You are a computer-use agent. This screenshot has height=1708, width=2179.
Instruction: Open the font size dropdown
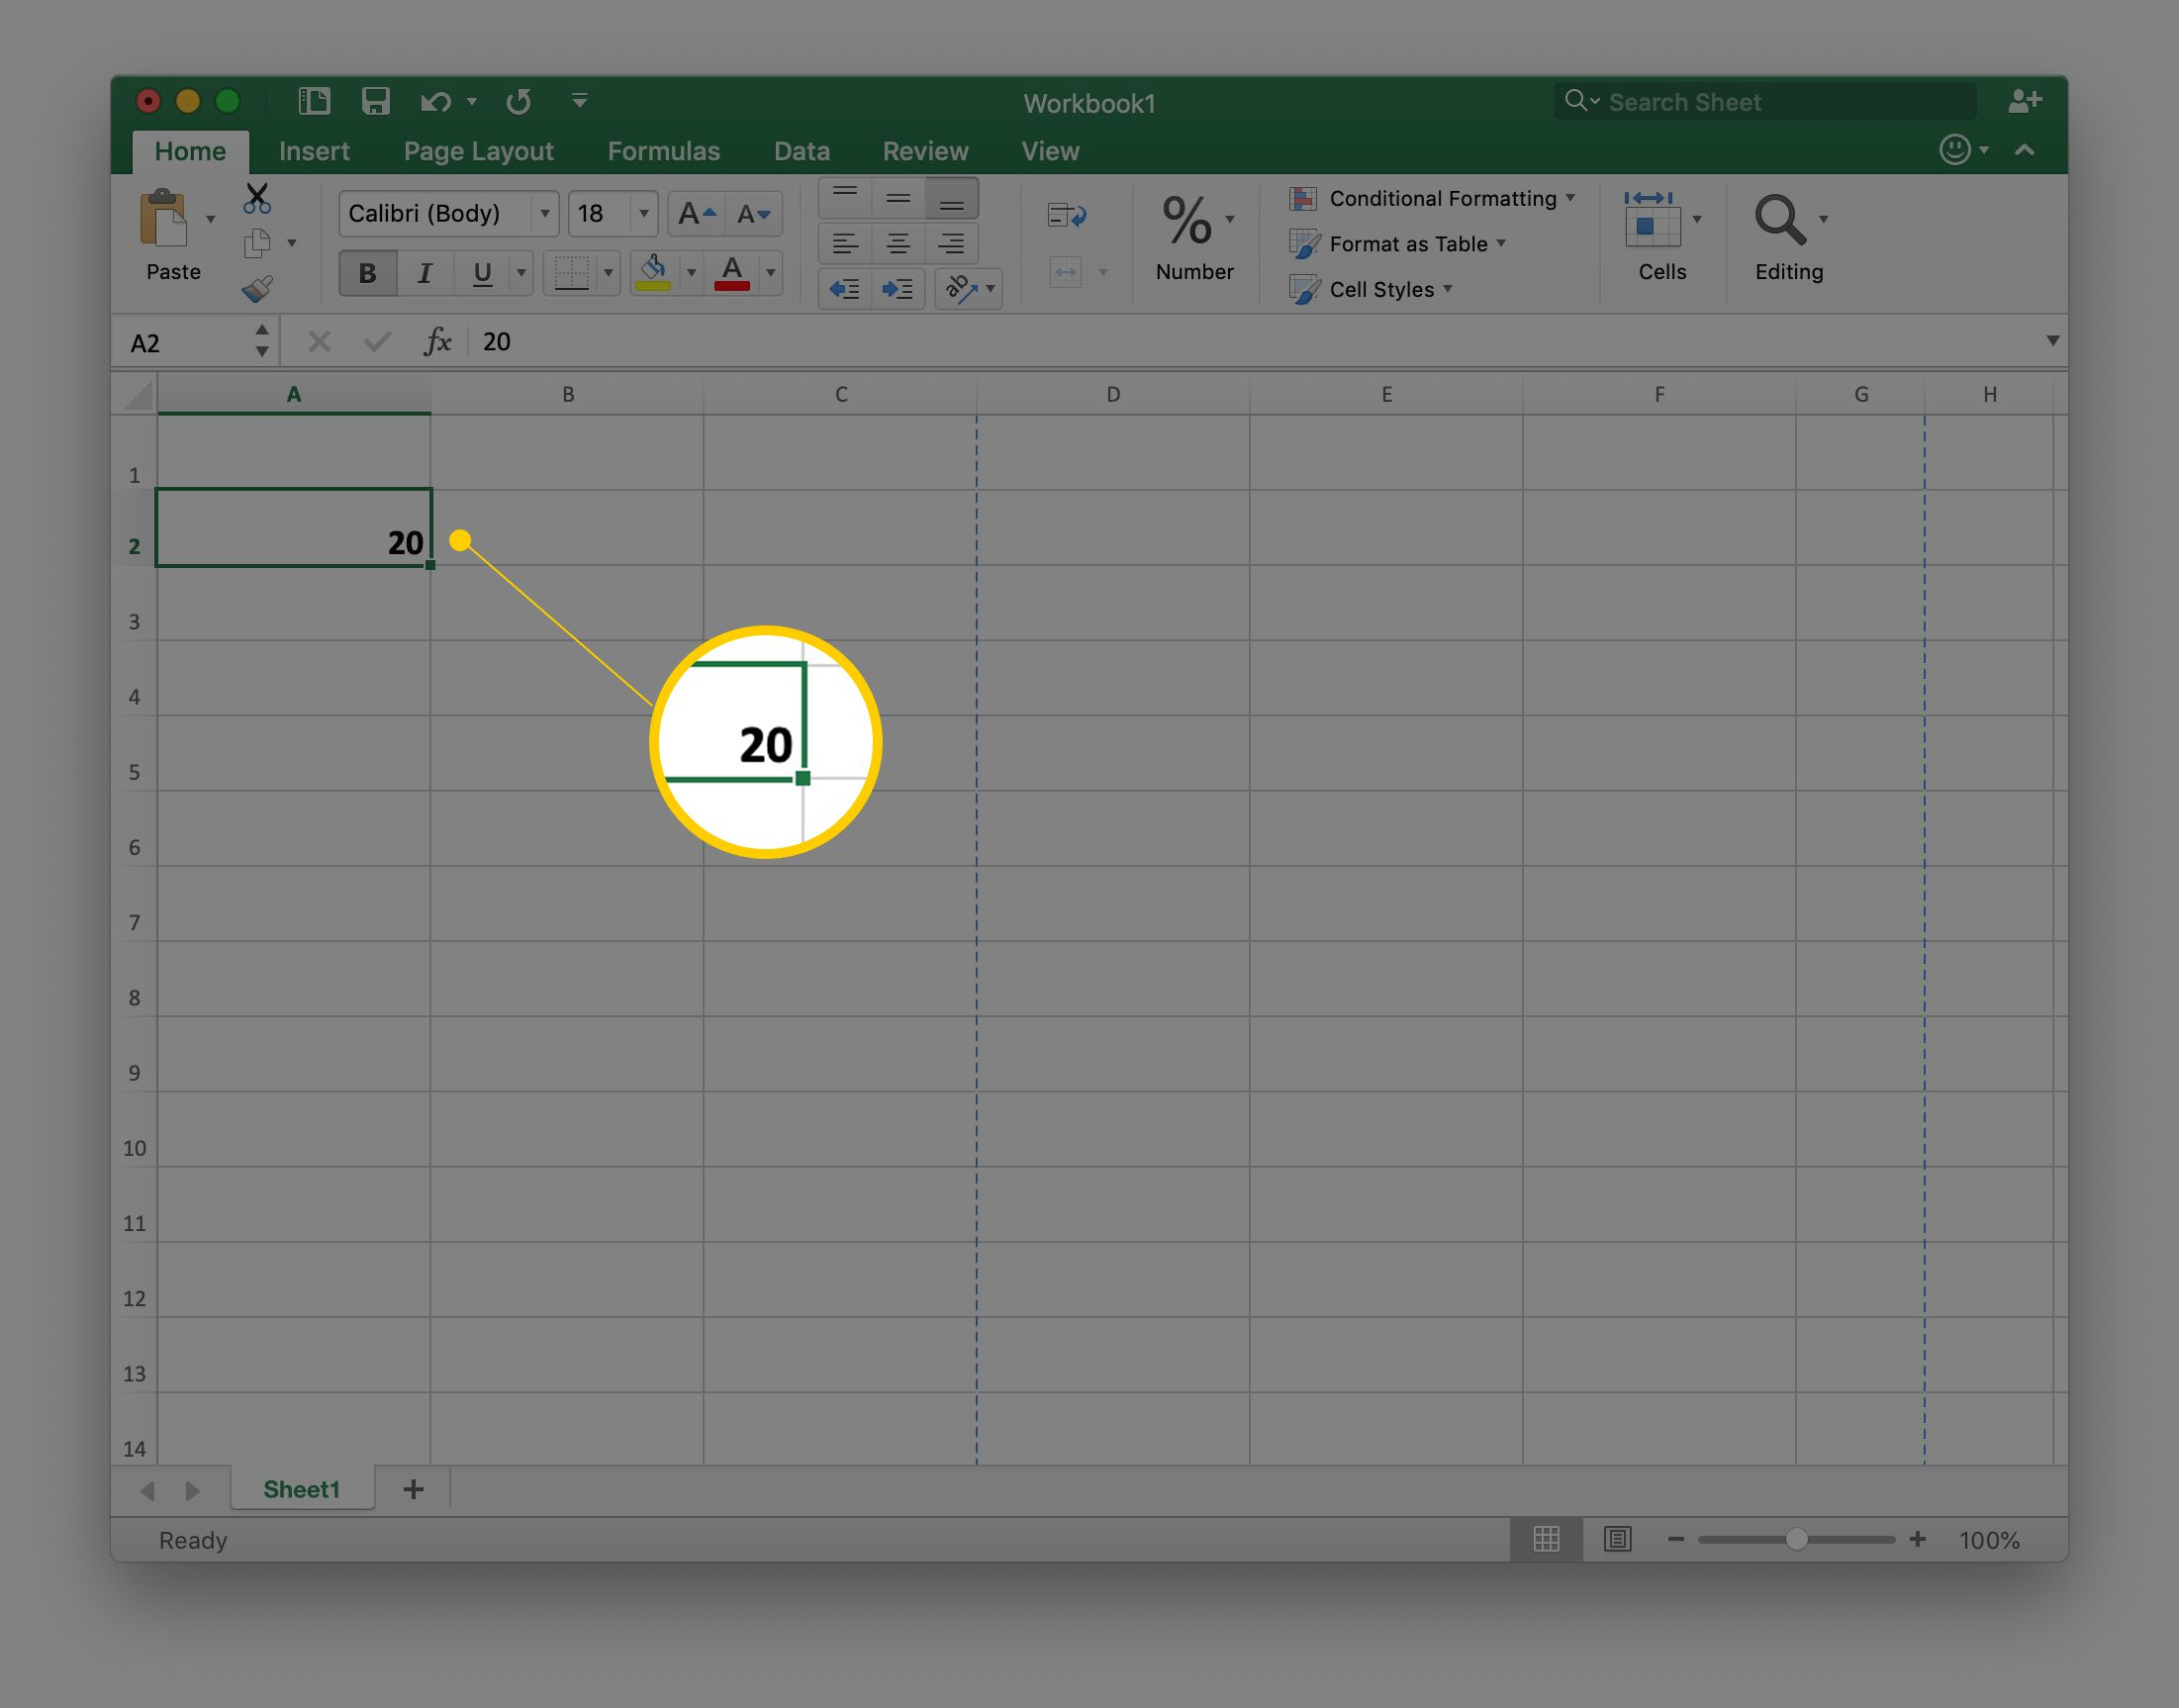tap(641, 213)
